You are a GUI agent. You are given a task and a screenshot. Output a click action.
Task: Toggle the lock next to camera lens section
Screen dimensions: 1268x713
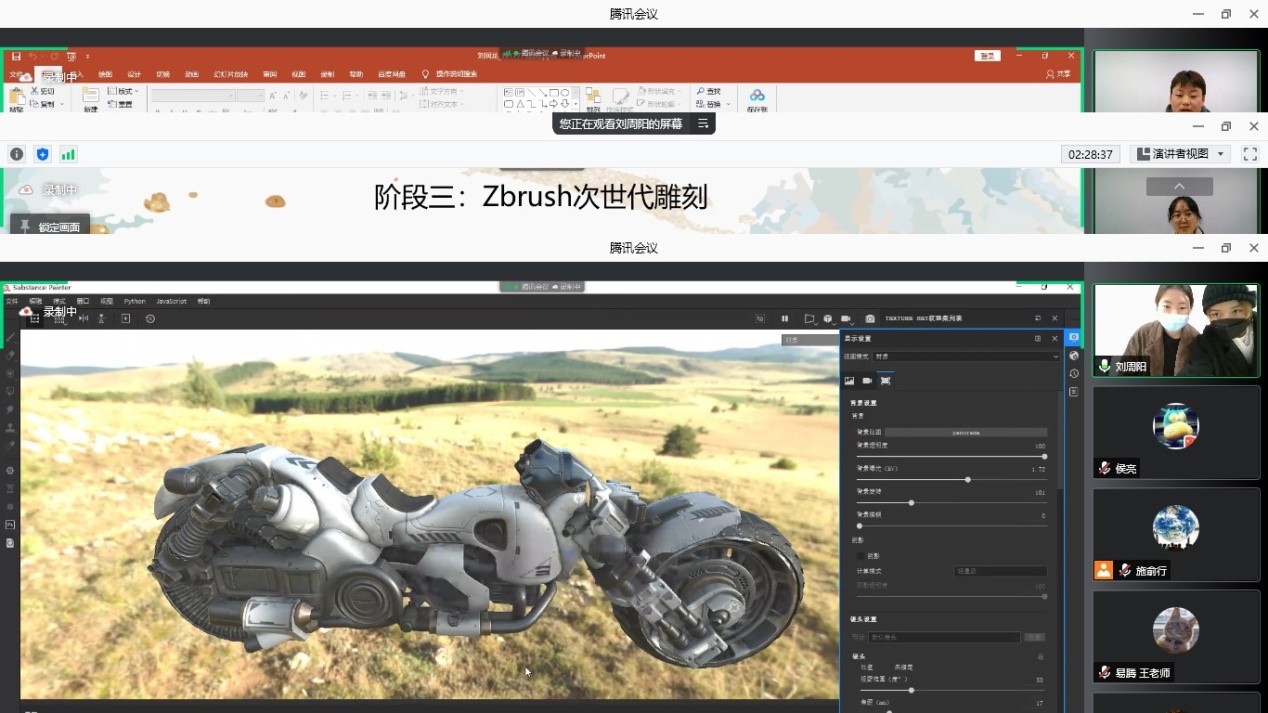pos(1041,657)
